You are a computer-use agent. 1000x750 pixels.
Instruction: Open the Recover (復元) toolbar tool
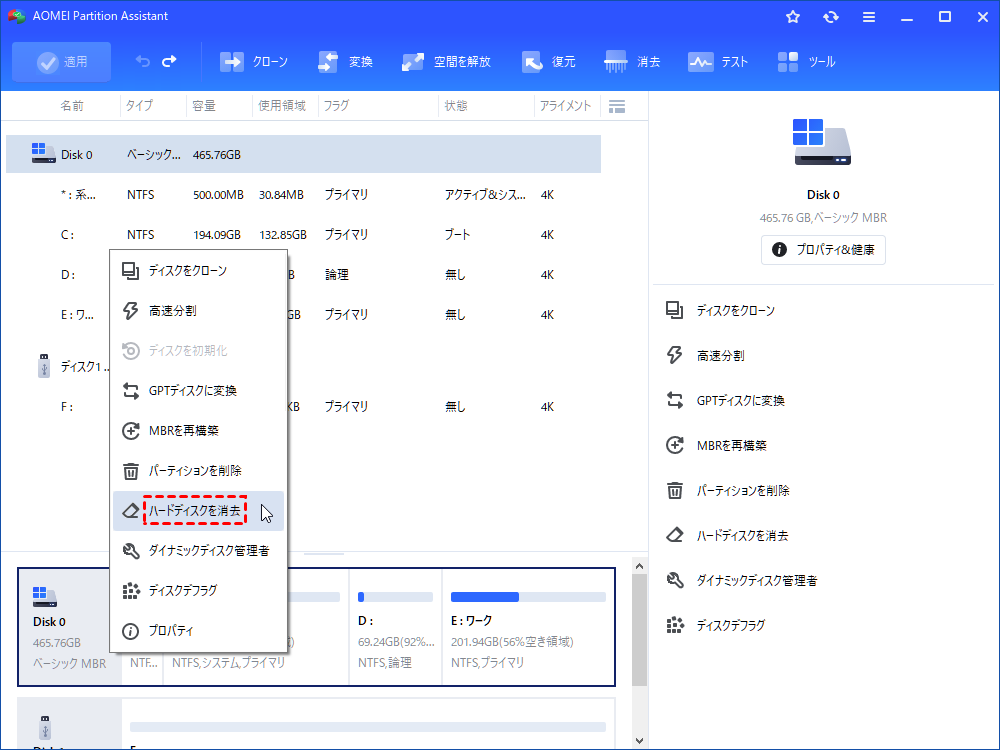(x=533, y=62)
